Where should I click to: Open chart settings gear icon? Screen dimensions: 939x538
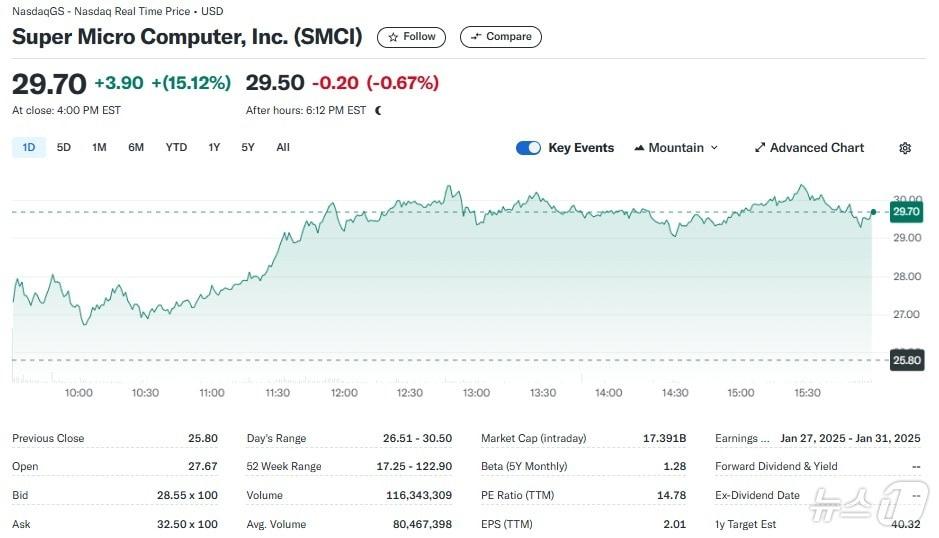[905, 148]
